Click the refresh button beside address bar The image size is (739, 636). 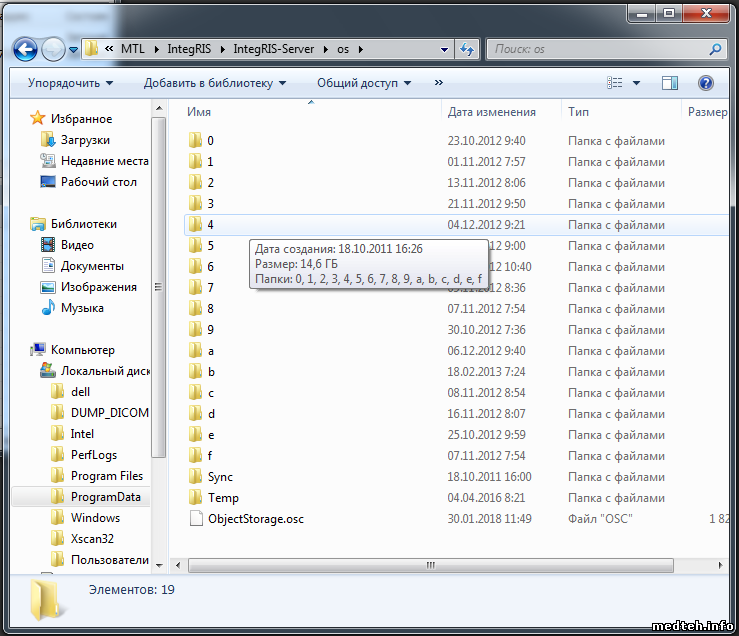pyautogui.click(x=466, y=49)
